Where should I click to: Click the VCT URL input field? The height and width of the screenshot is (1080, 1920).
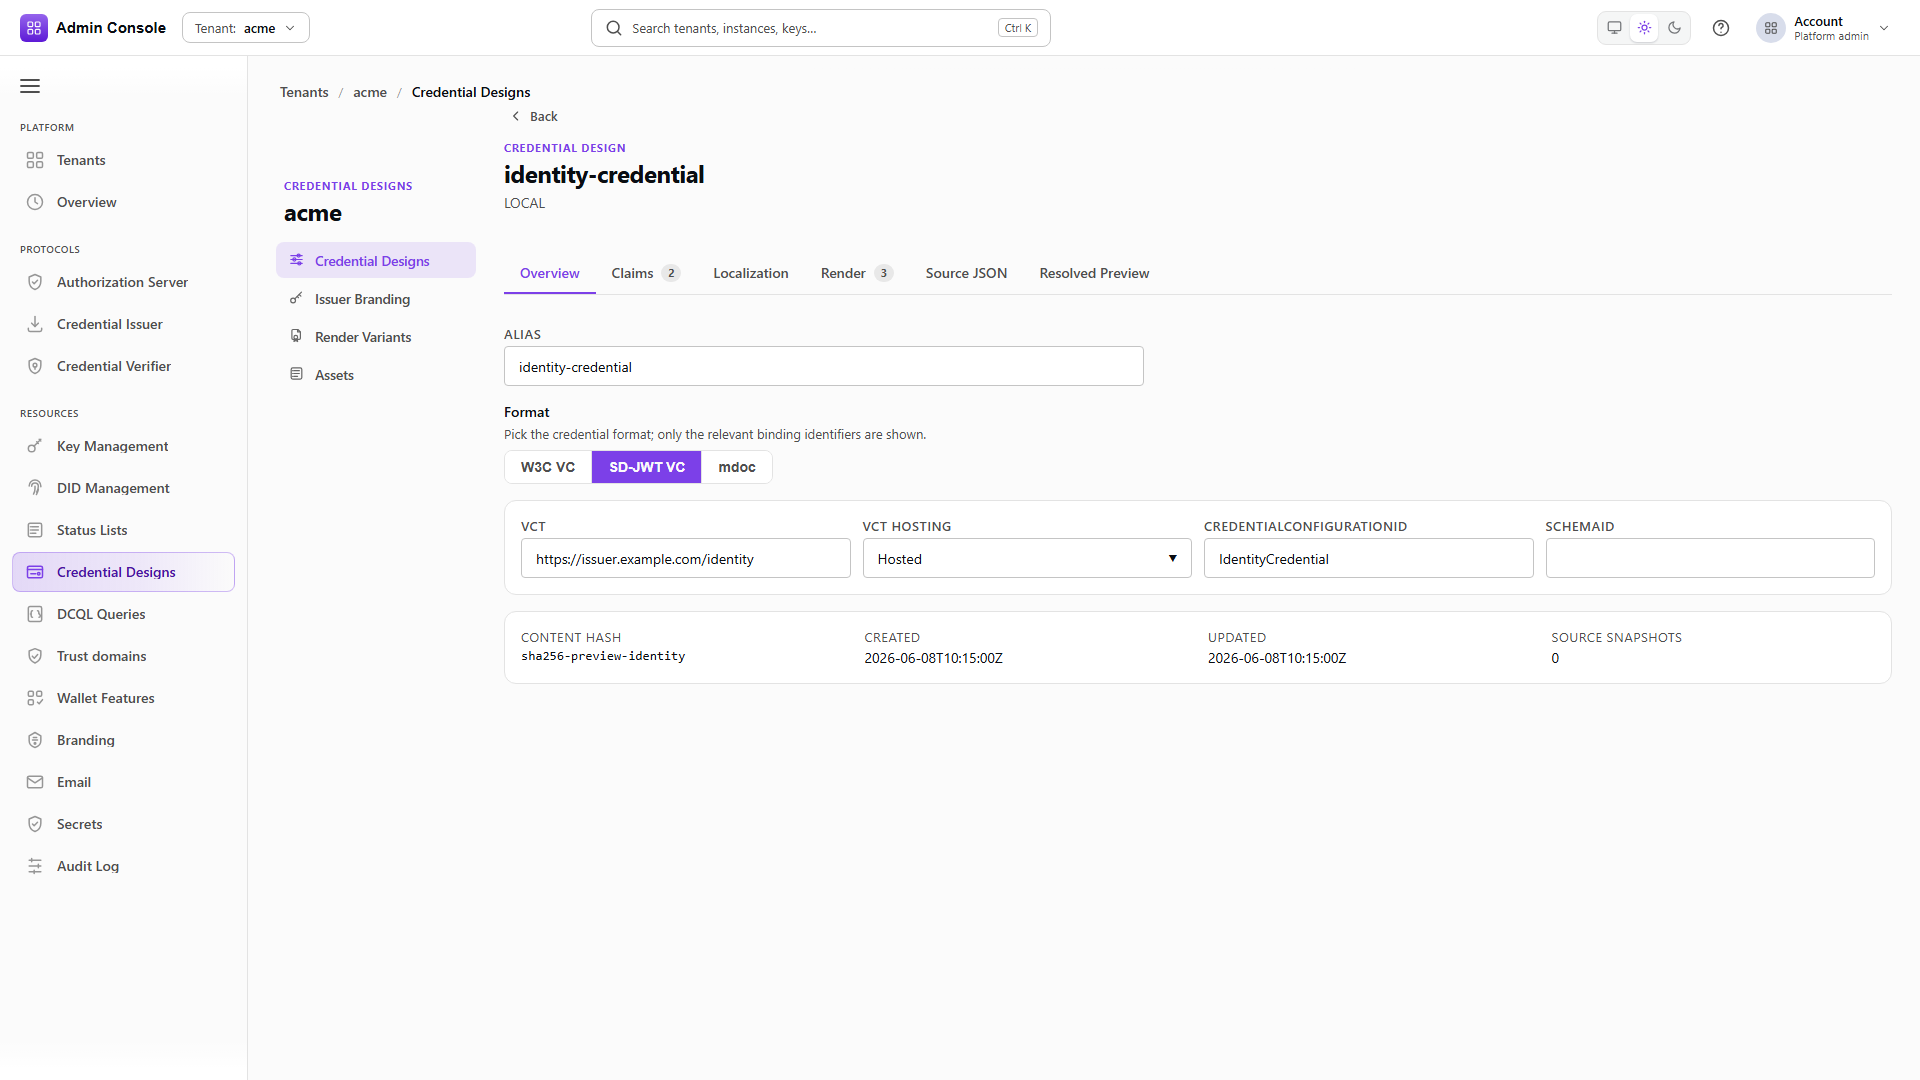[x=686, y=558]
